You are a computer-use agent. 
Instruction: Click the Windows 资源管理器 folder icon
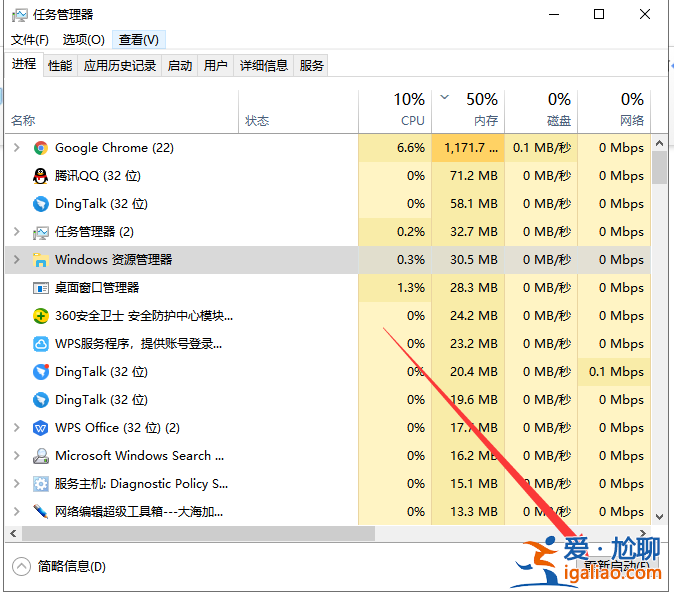(41, 260)
